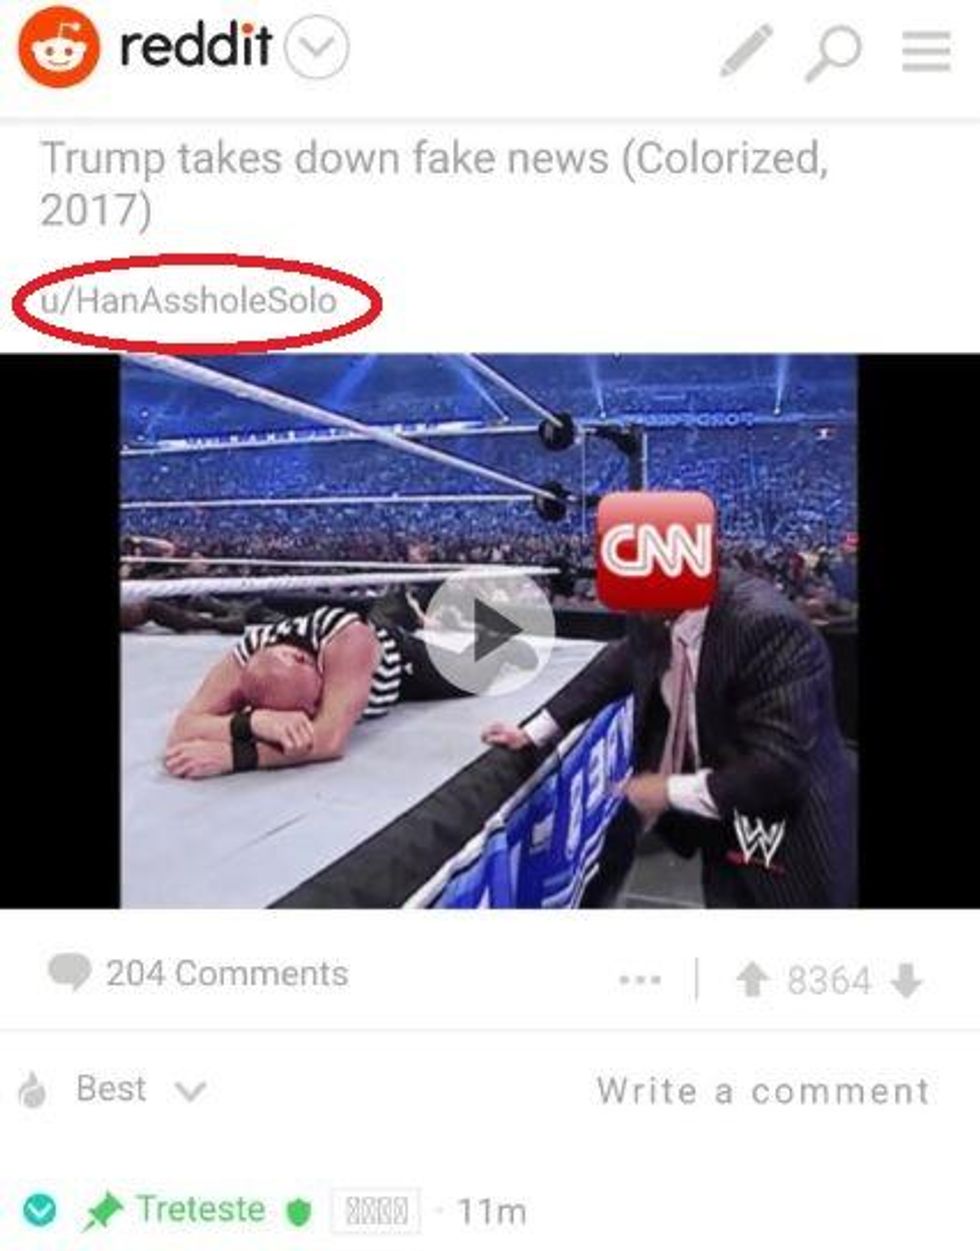Expand the Best sort dropdown arrow

click(x=190, y=1090)
